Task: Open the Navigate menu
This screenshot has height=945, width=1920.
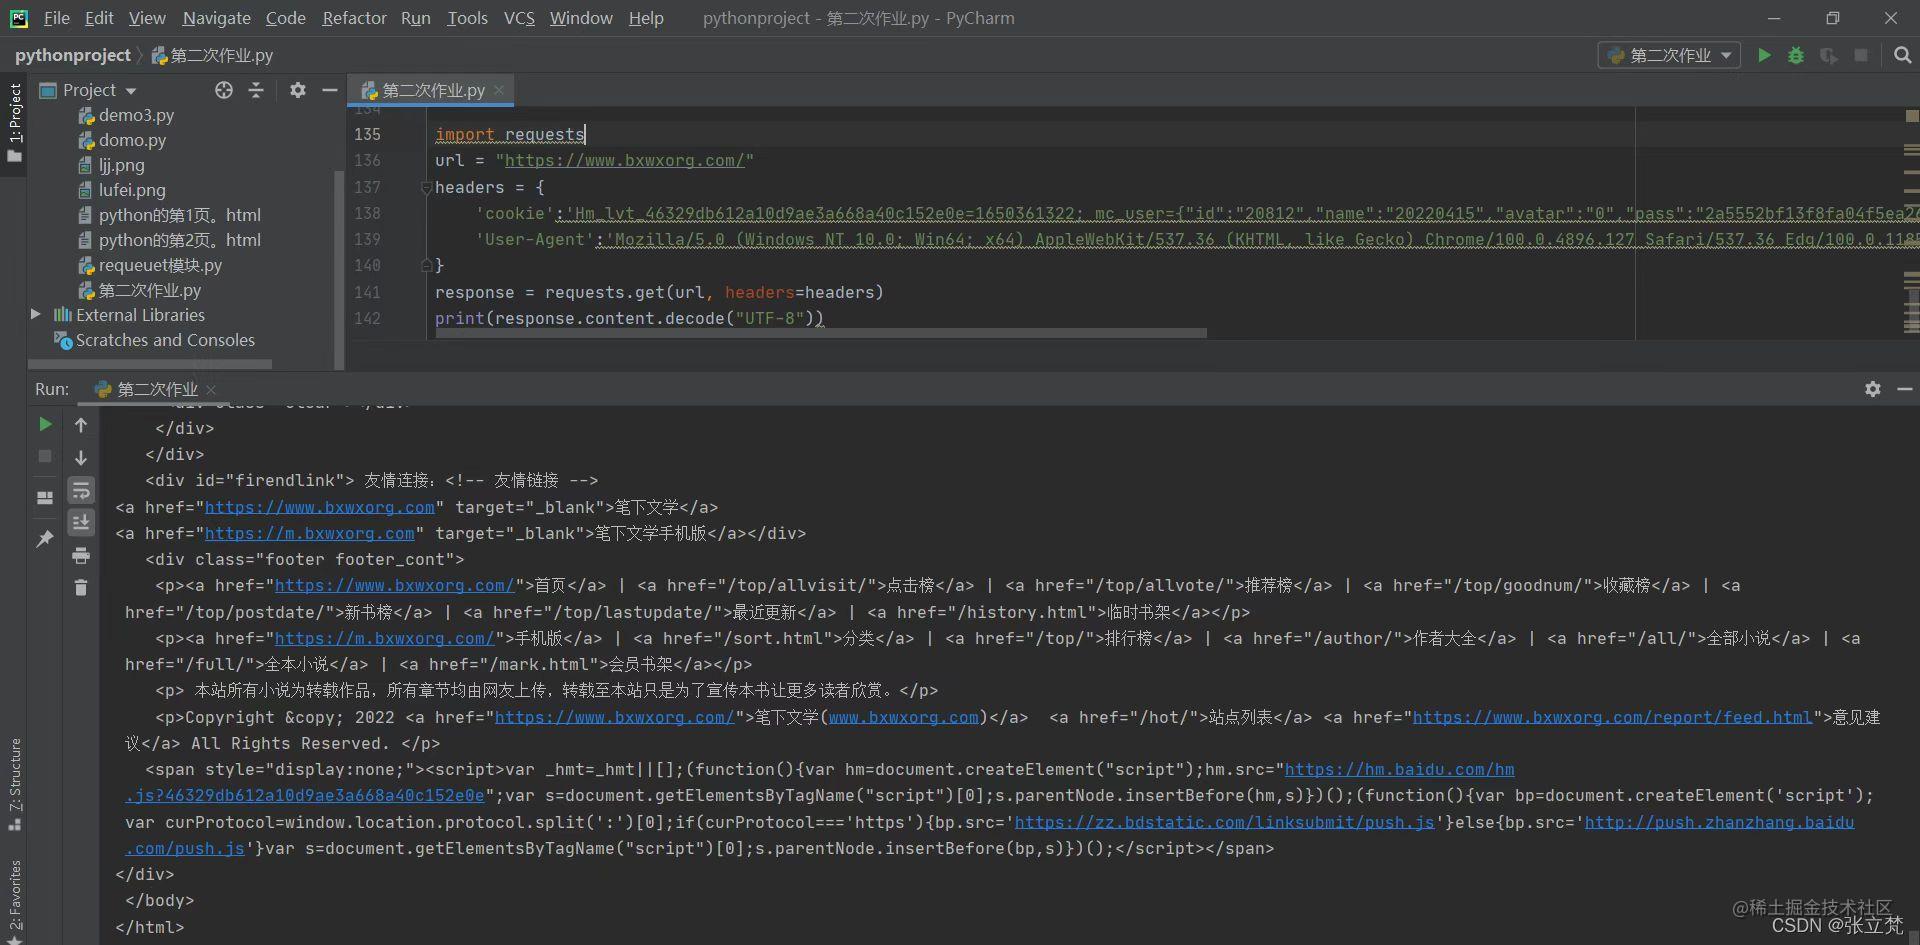Action: pos(217,18)
